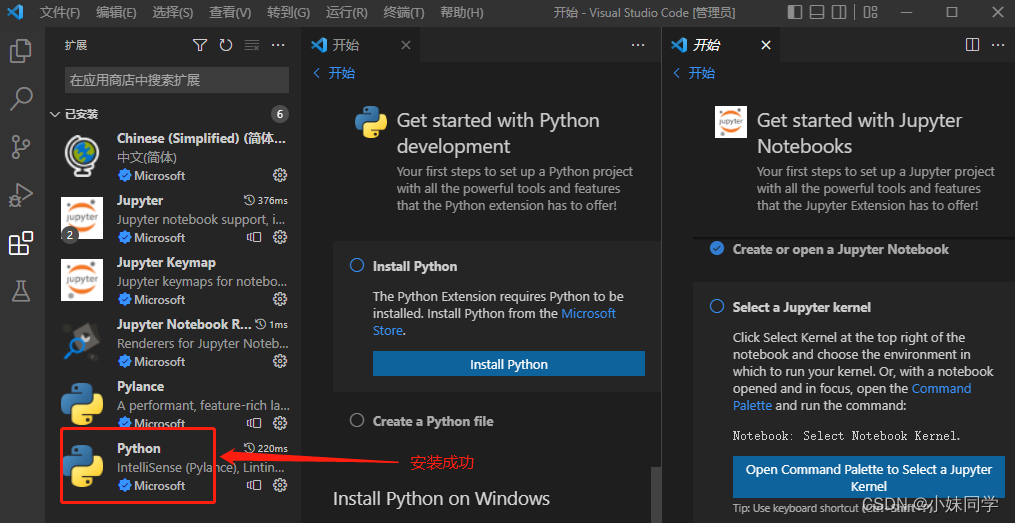
Task: Open manage gear for Chinese (Simplified) extension
Action: [280, 175]
